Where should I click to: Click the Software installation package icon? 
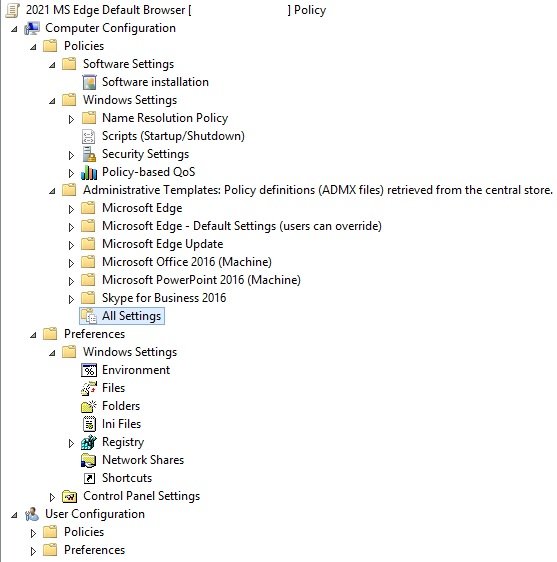pyautogui.click(x=89, y=82)
